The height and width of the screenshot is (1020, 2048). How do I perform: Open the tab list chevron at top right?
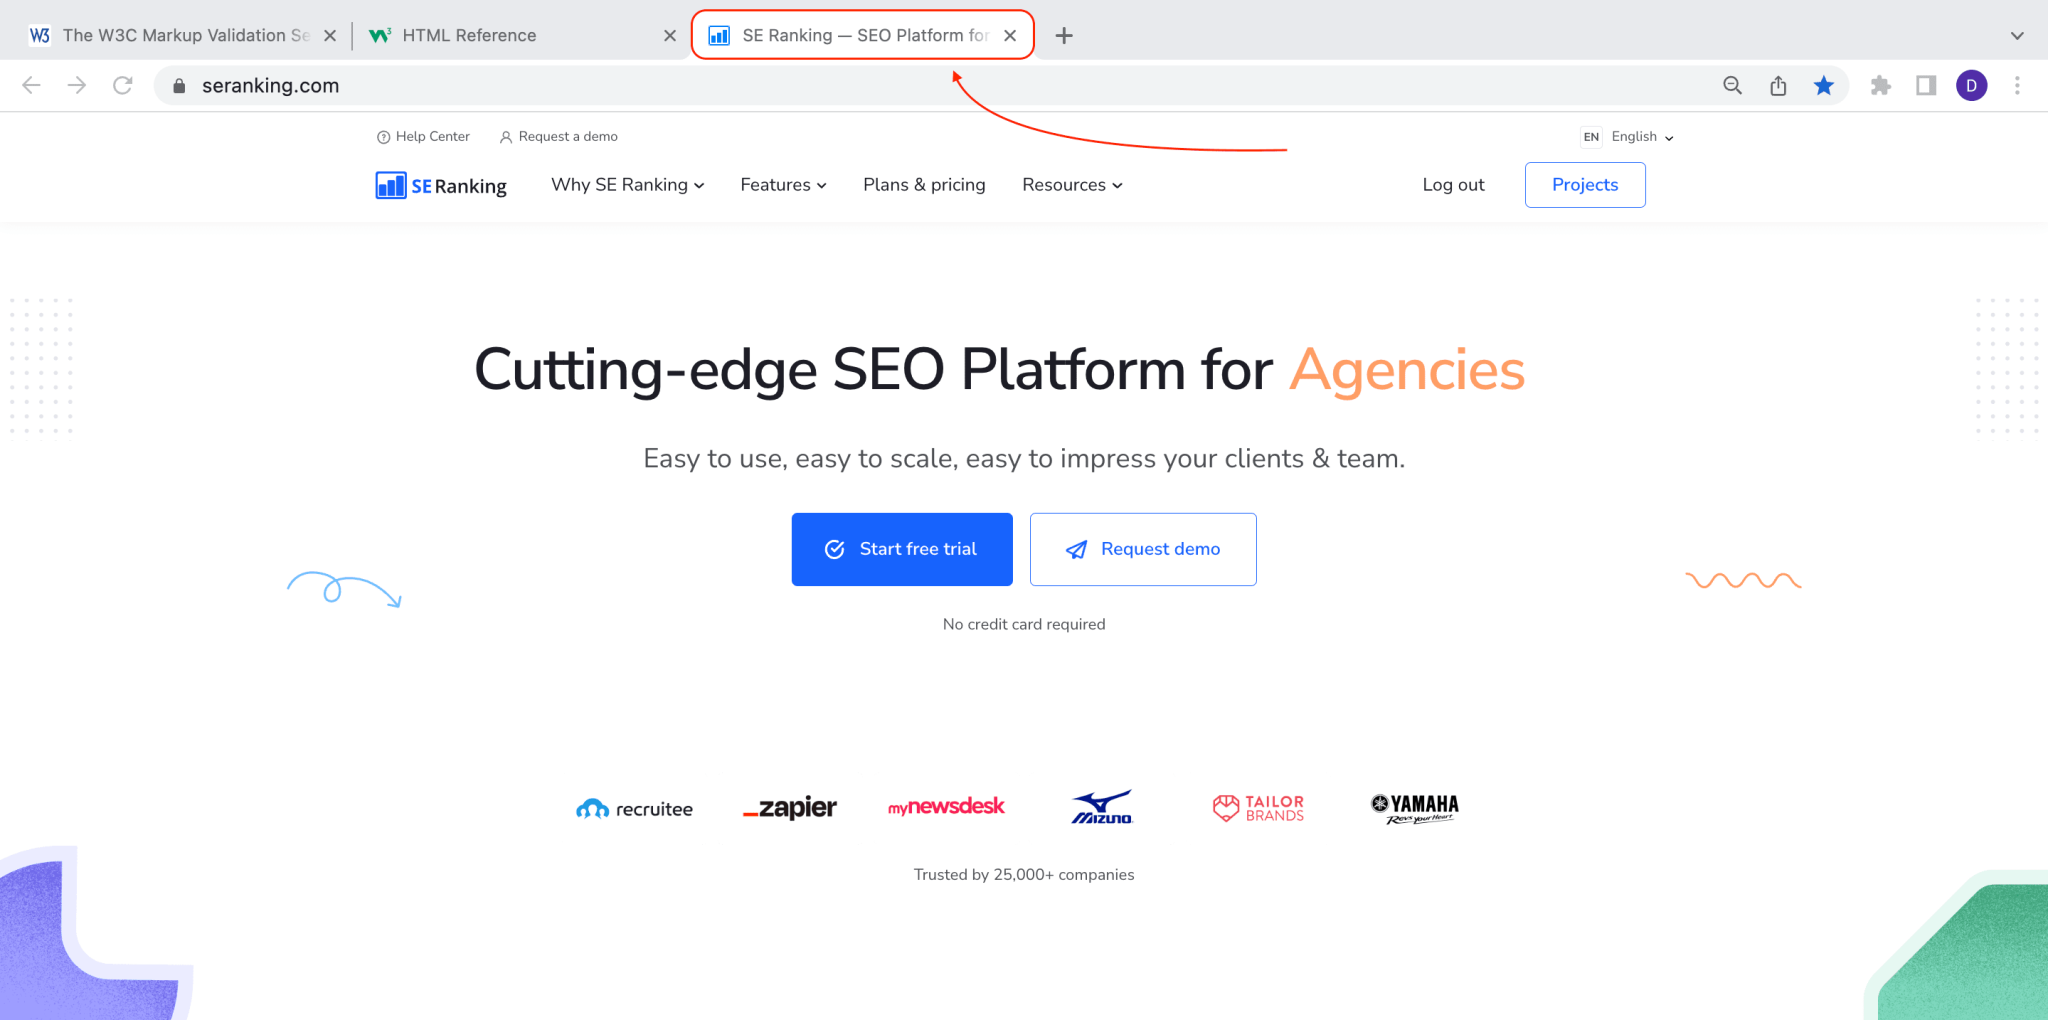(x=2016, y=35)
